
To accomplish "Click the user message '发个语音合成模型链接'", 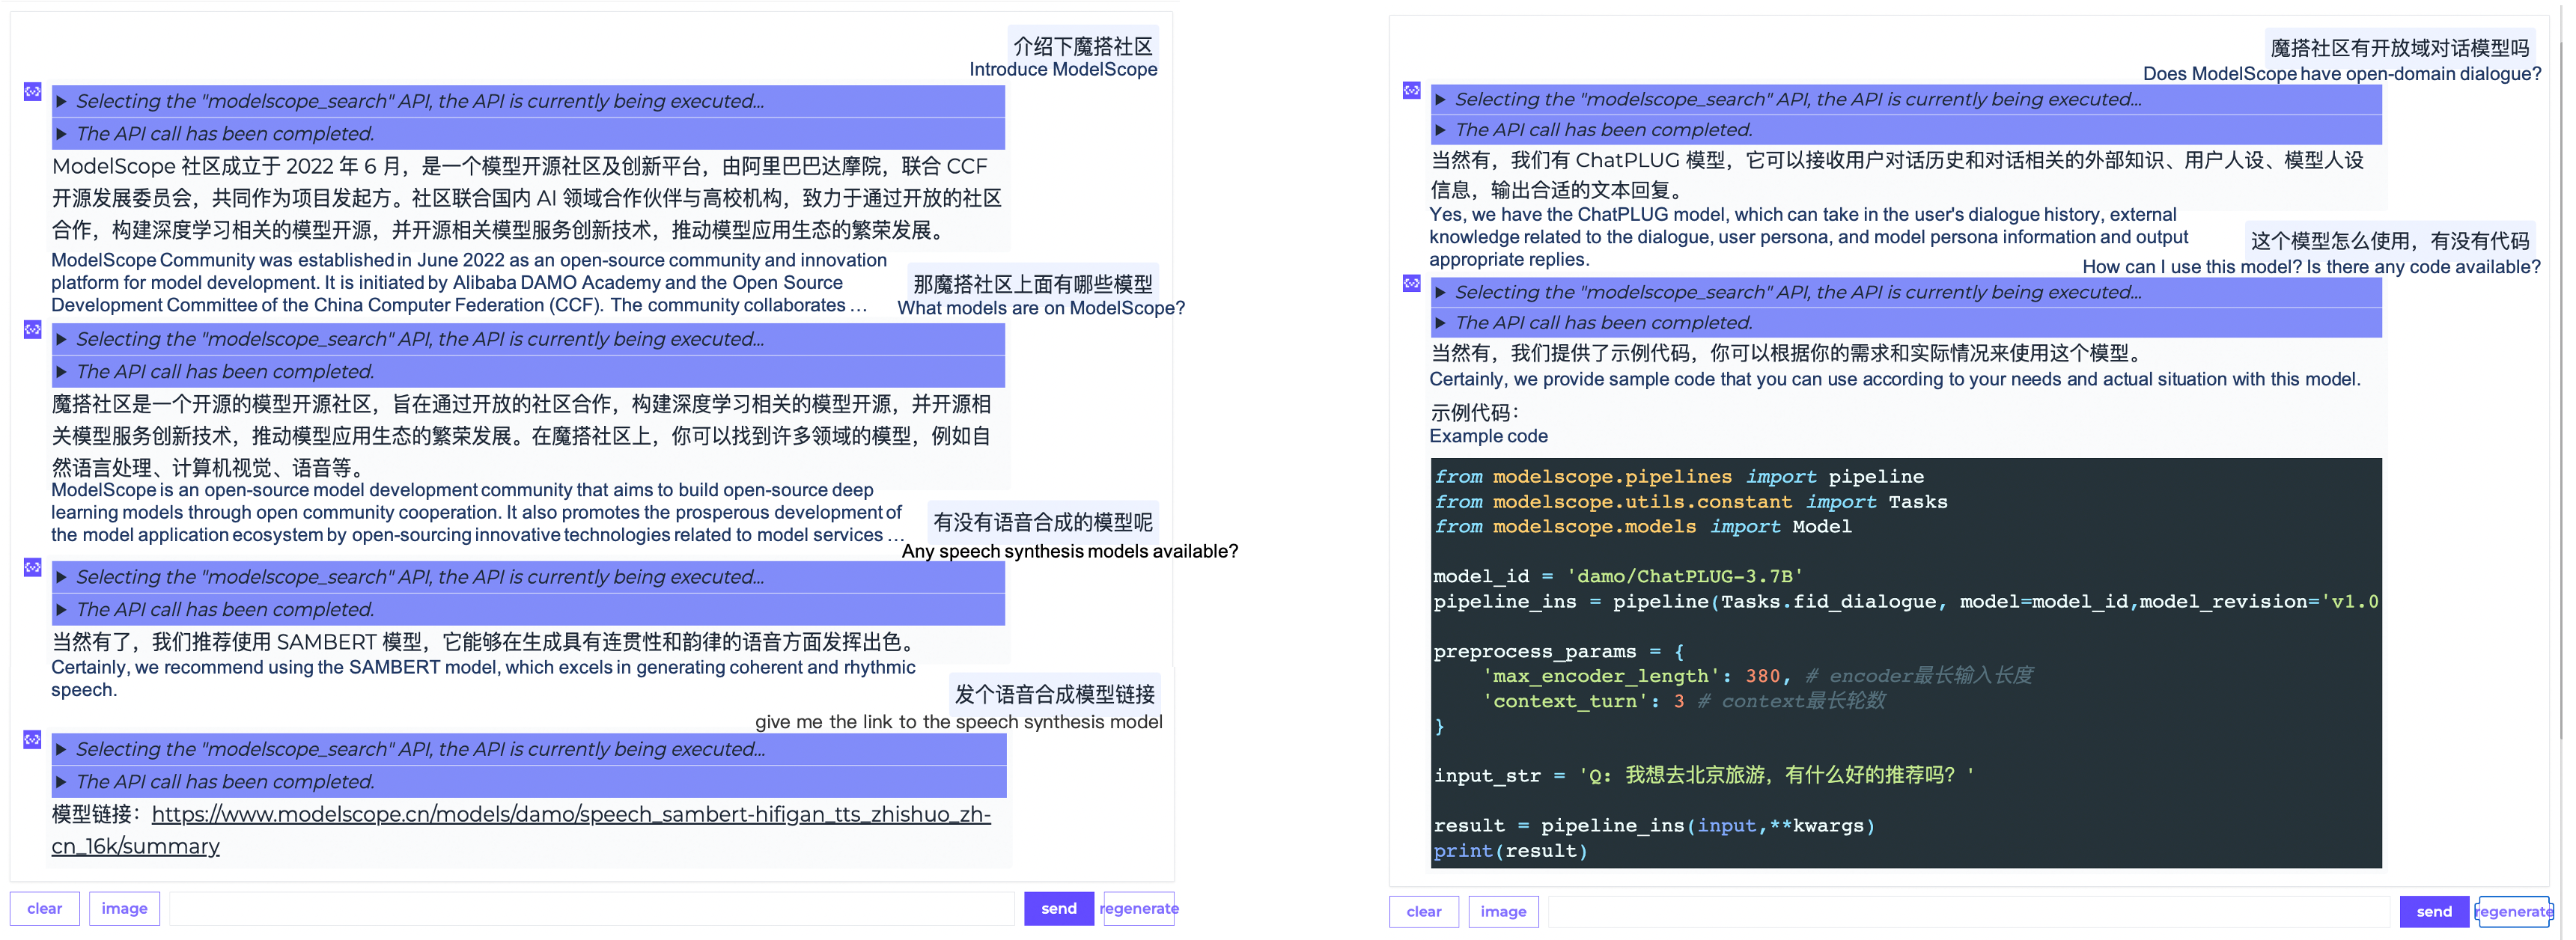I will pos(1055,694).
